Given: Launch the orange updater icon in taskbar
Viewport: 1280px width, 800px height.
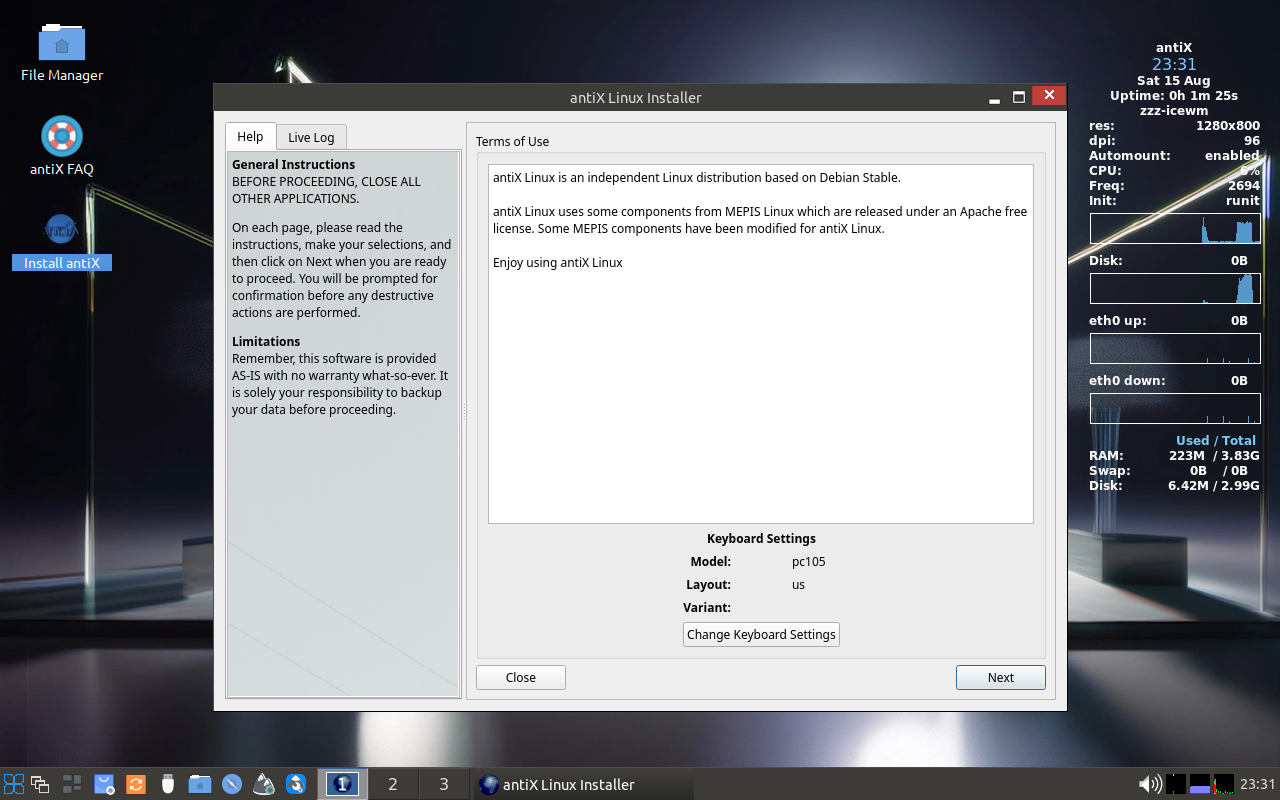Looking at the screenshot, I should (136, 784).
